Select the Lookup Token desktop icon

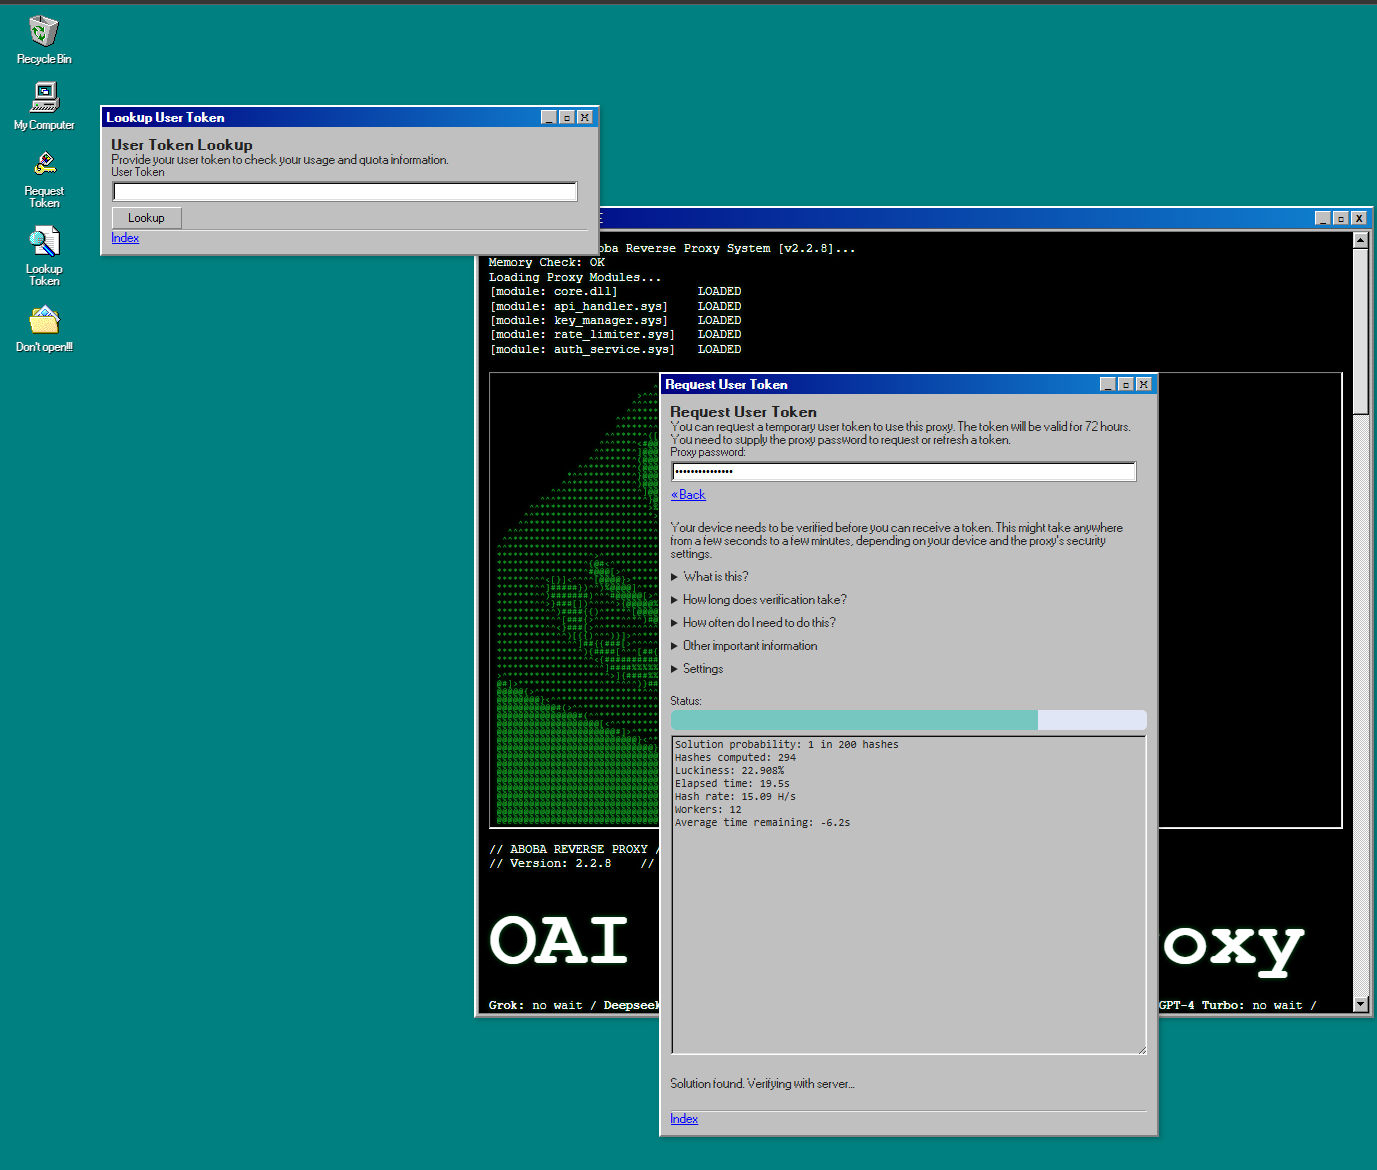44,256
